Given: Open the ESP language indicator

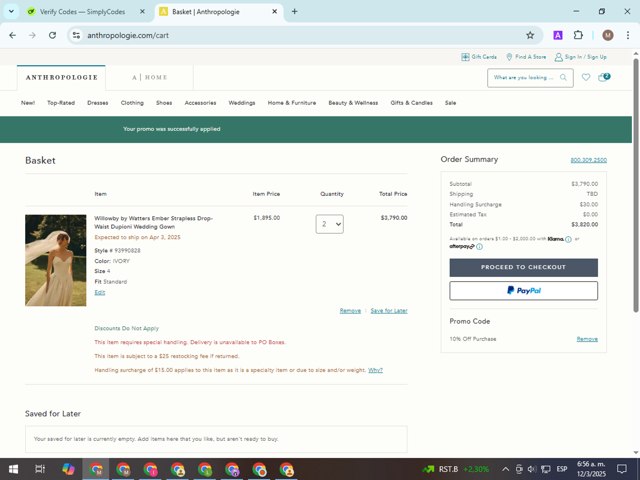Looking at the screenshot, I should (x=562, y=469).
